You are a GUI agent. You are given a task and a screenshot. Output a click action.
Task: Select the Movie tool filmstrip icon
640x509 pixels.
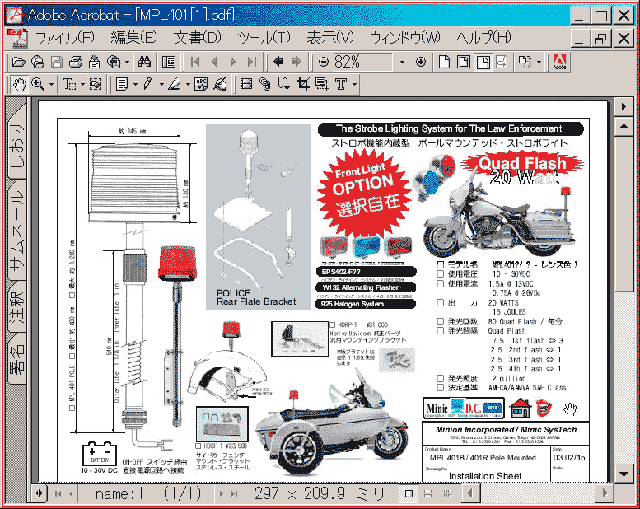coord(246,84)
